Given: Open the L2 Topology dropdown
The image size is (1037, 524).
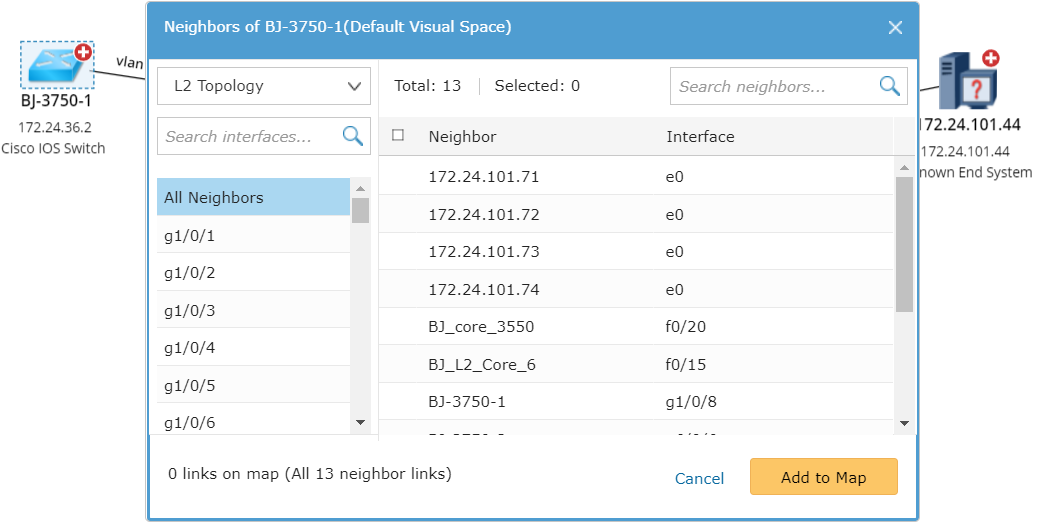Looking at the screenshot, I should [x=264, y=86].
